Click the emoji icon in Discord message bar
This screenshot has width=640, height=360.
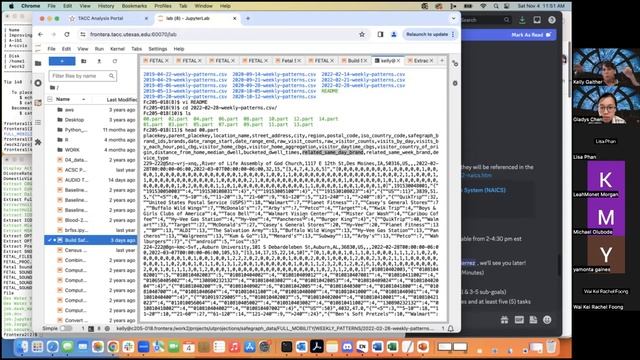(x=547, y=320)
